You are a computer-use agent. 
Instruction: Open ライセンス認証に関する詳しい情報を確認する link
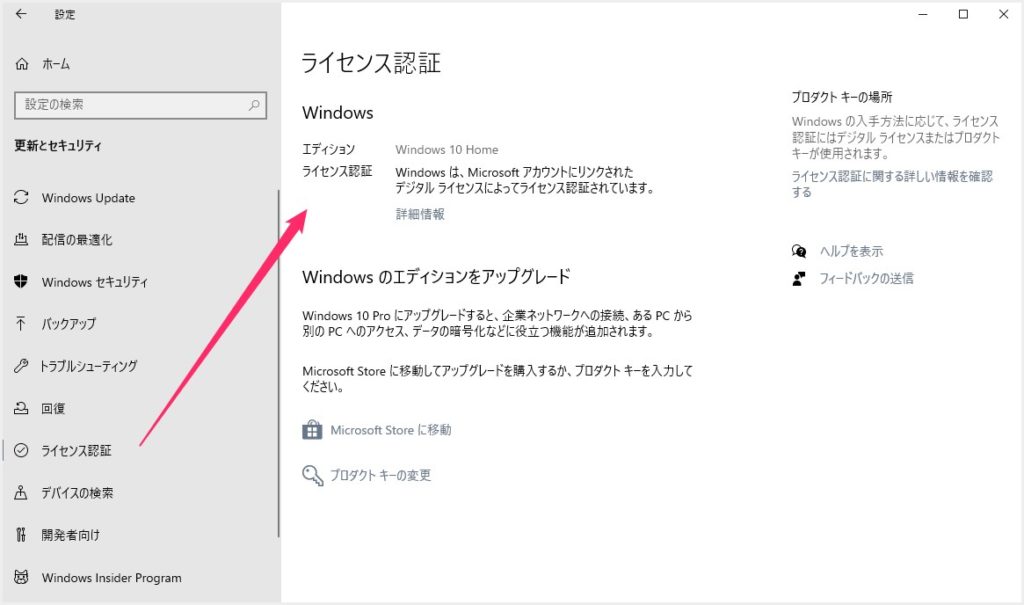click(x=892, y=184)
